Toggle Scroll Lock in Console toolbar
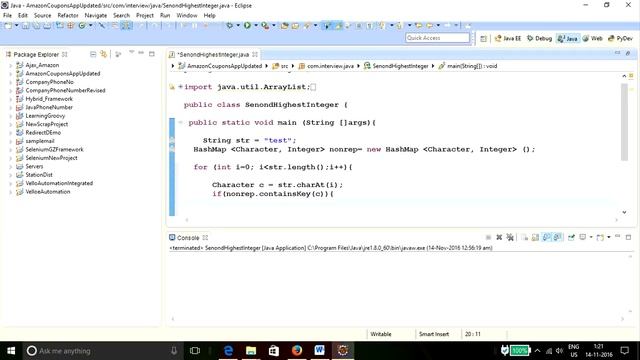The width and height of the screenshot is (640, 360). tap(535, 238)
